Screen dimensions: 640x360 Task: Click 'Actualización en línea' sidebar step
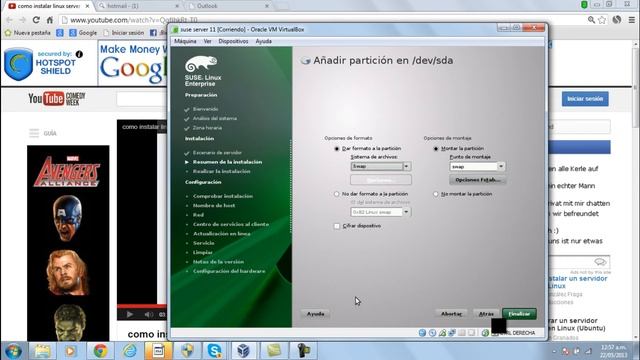click(222, 234)
